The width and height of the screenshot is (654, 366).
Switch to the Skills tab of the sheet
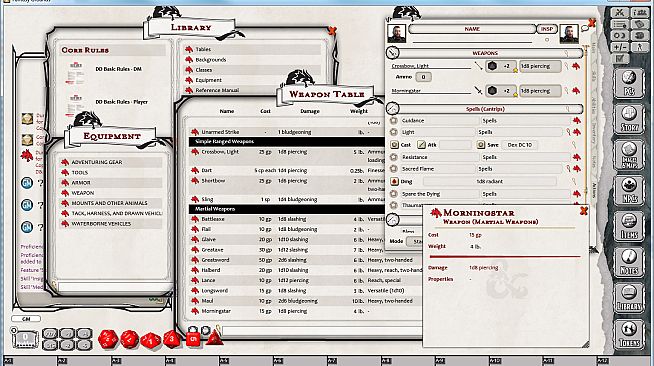[x=594, y=76]
